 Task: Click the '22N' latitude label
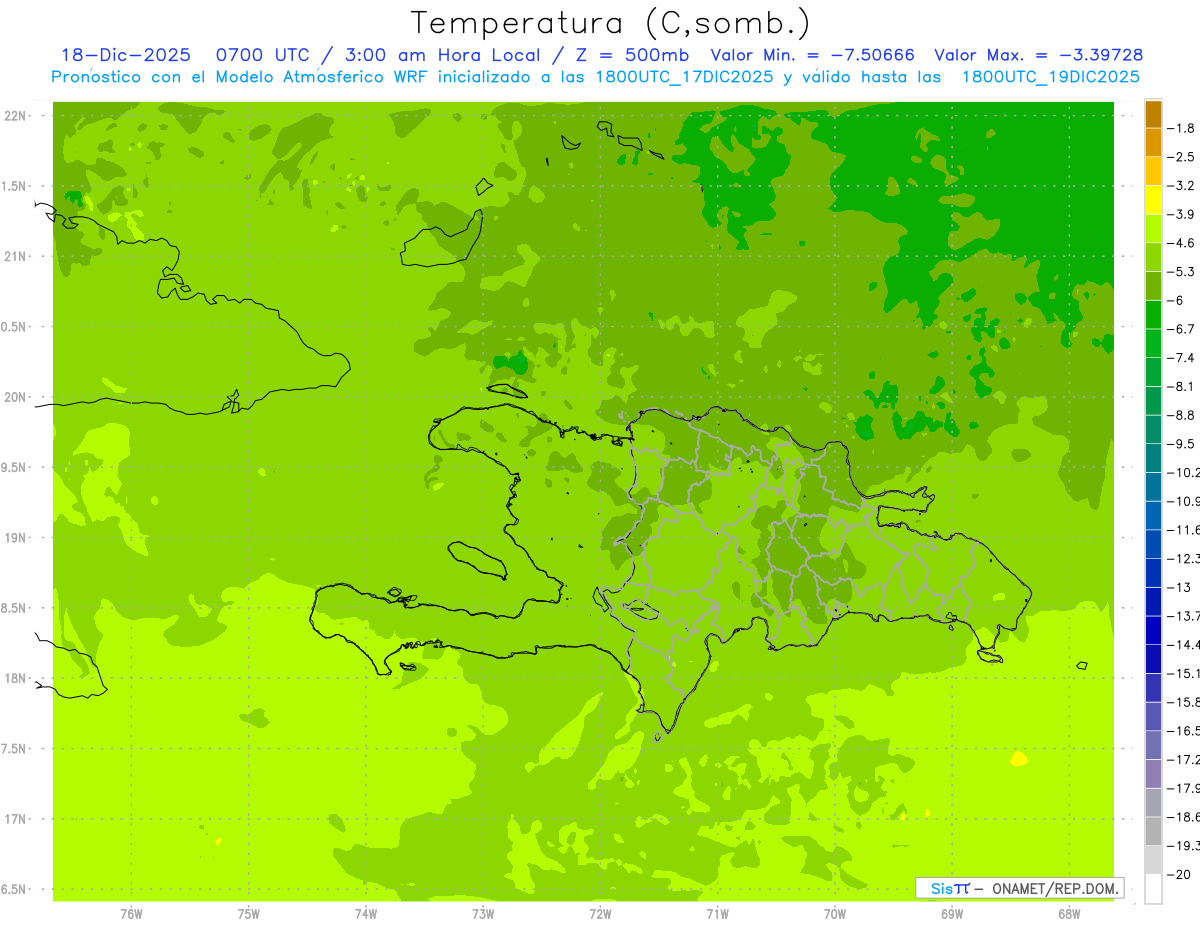click(x=17, y=116)
